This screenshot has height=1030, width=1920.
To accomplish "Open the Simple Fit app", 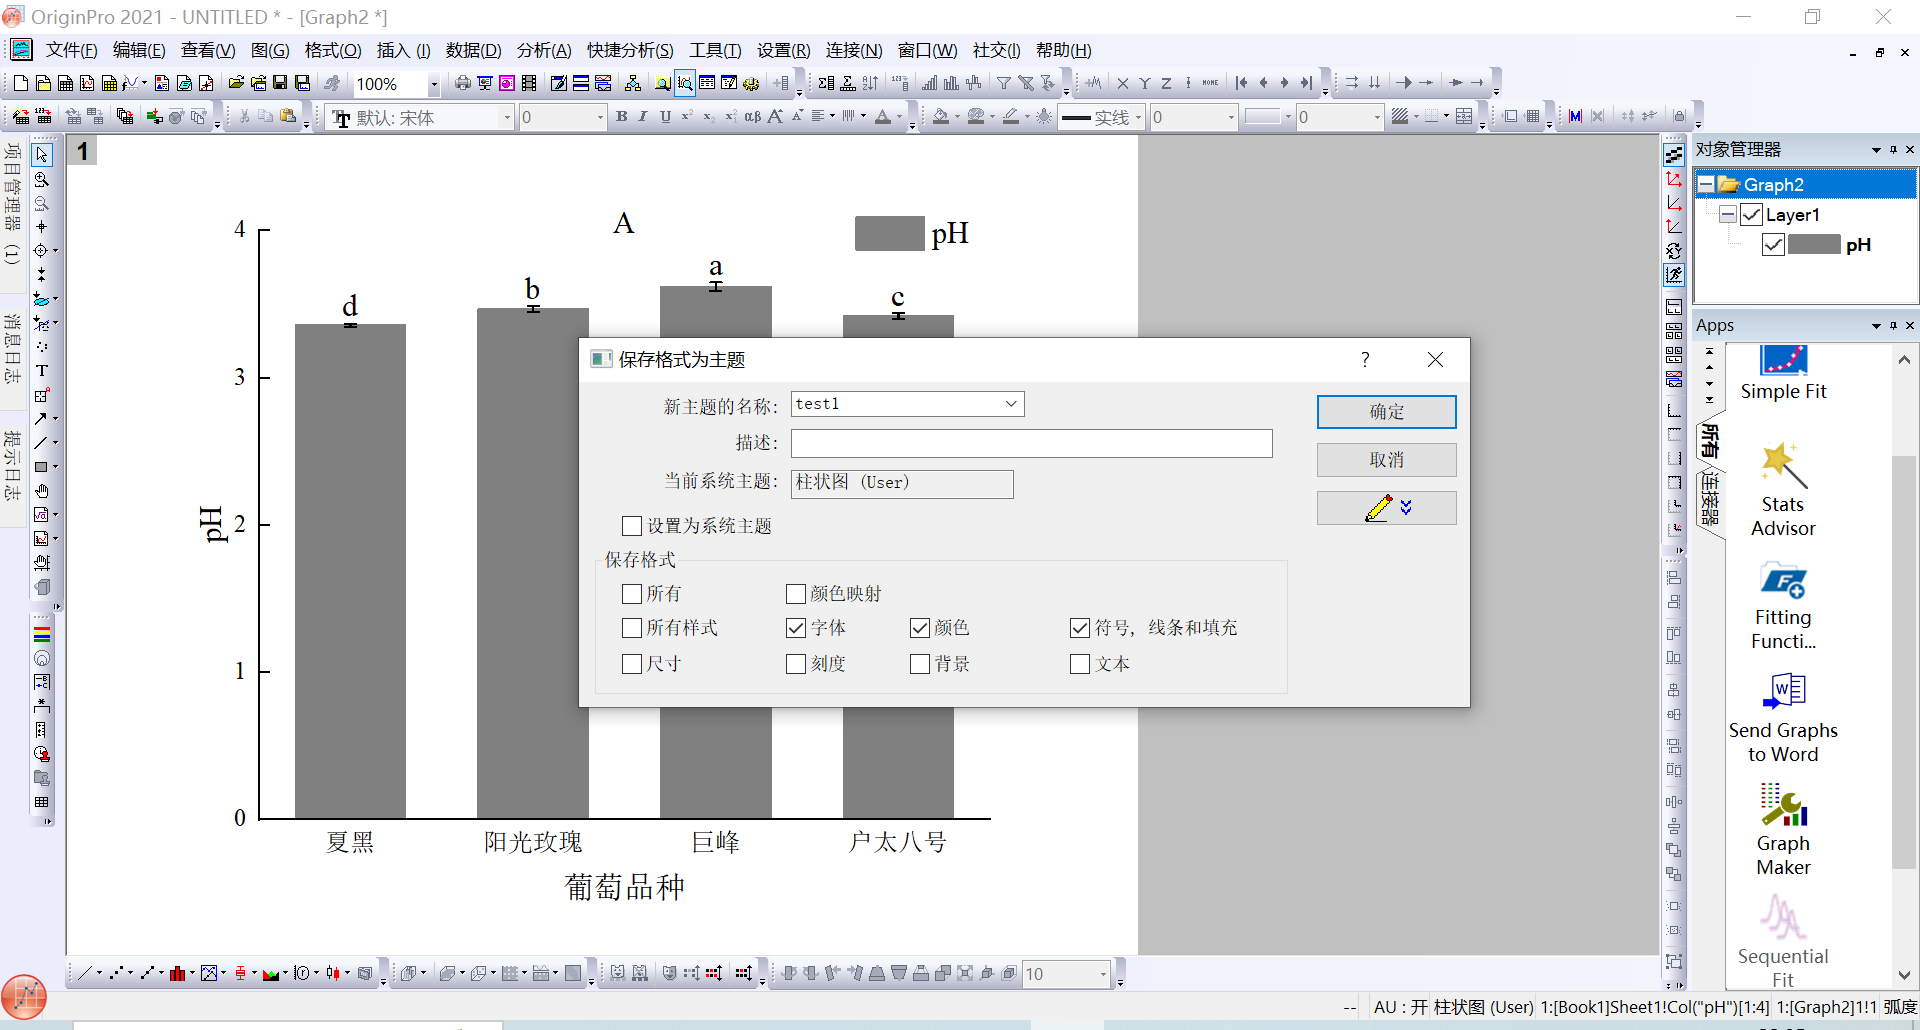I will 1783,372.
